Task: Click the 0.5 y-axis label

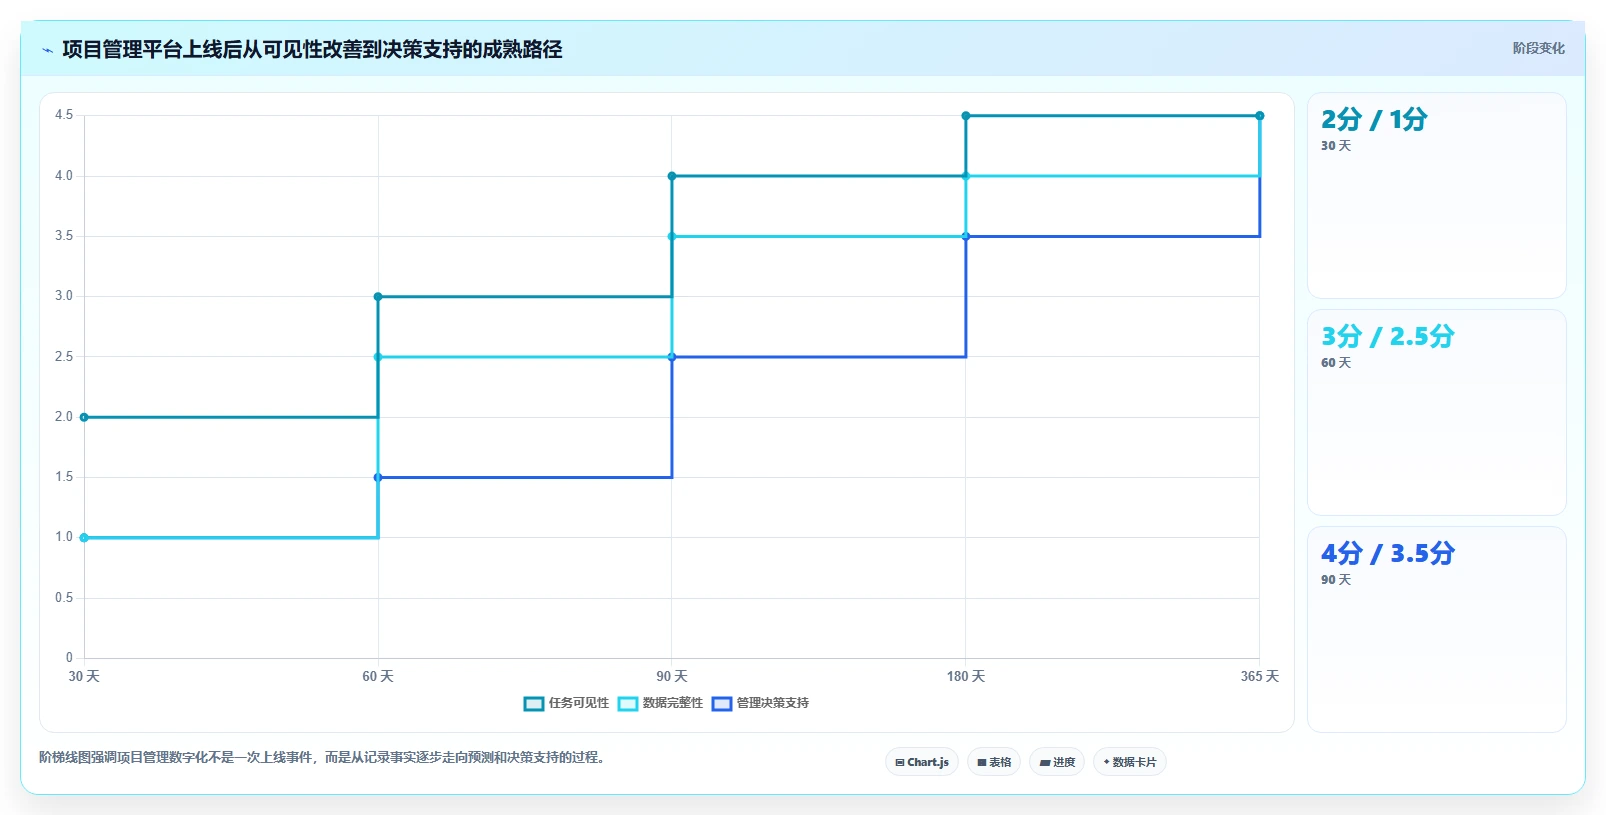Action: pyautogui.click(x=64, y=598)
